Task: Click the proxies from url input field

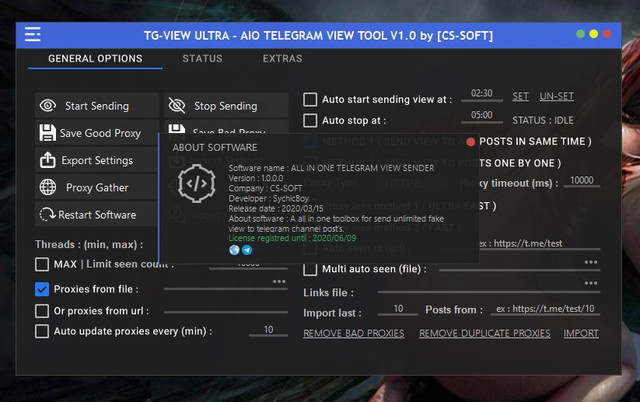Action: (x=226, y=309)
